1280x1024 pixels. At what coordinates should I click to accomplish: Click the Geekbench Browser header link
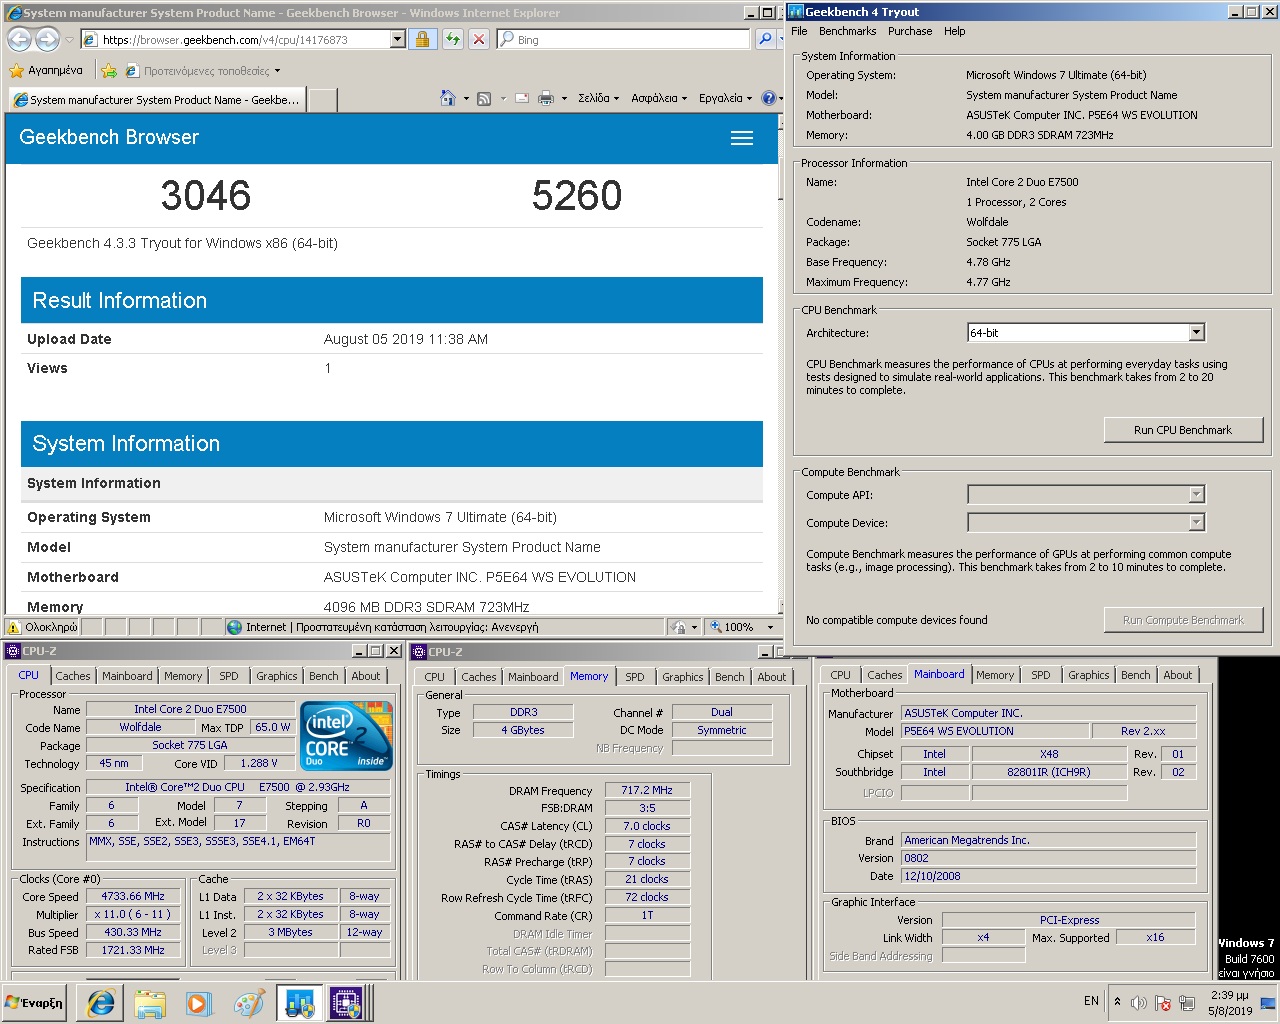pyautogui.click(x=109, y=137)
